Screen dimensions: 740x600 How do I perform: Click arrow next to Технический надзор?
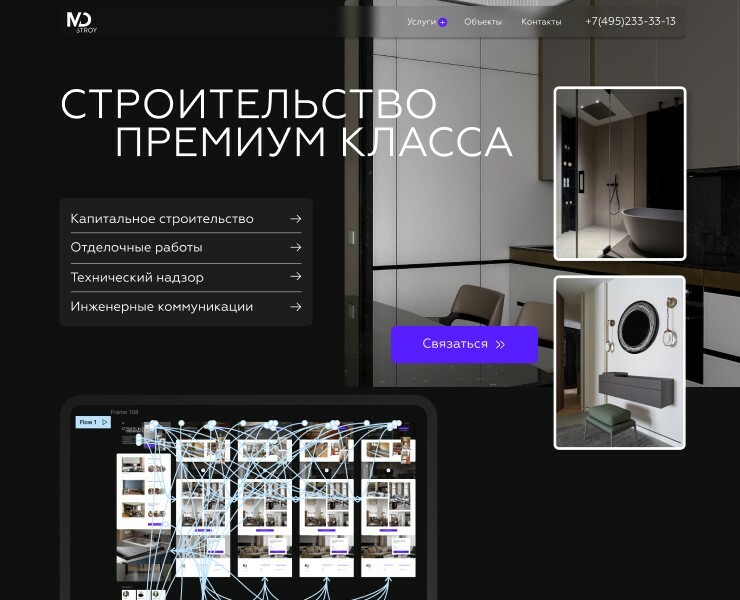click(x=295, y=277)
